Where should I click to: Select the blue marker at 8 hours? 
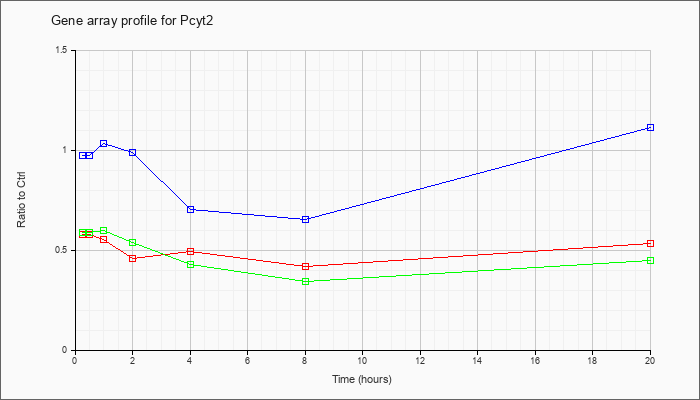[x=305, y=219]
